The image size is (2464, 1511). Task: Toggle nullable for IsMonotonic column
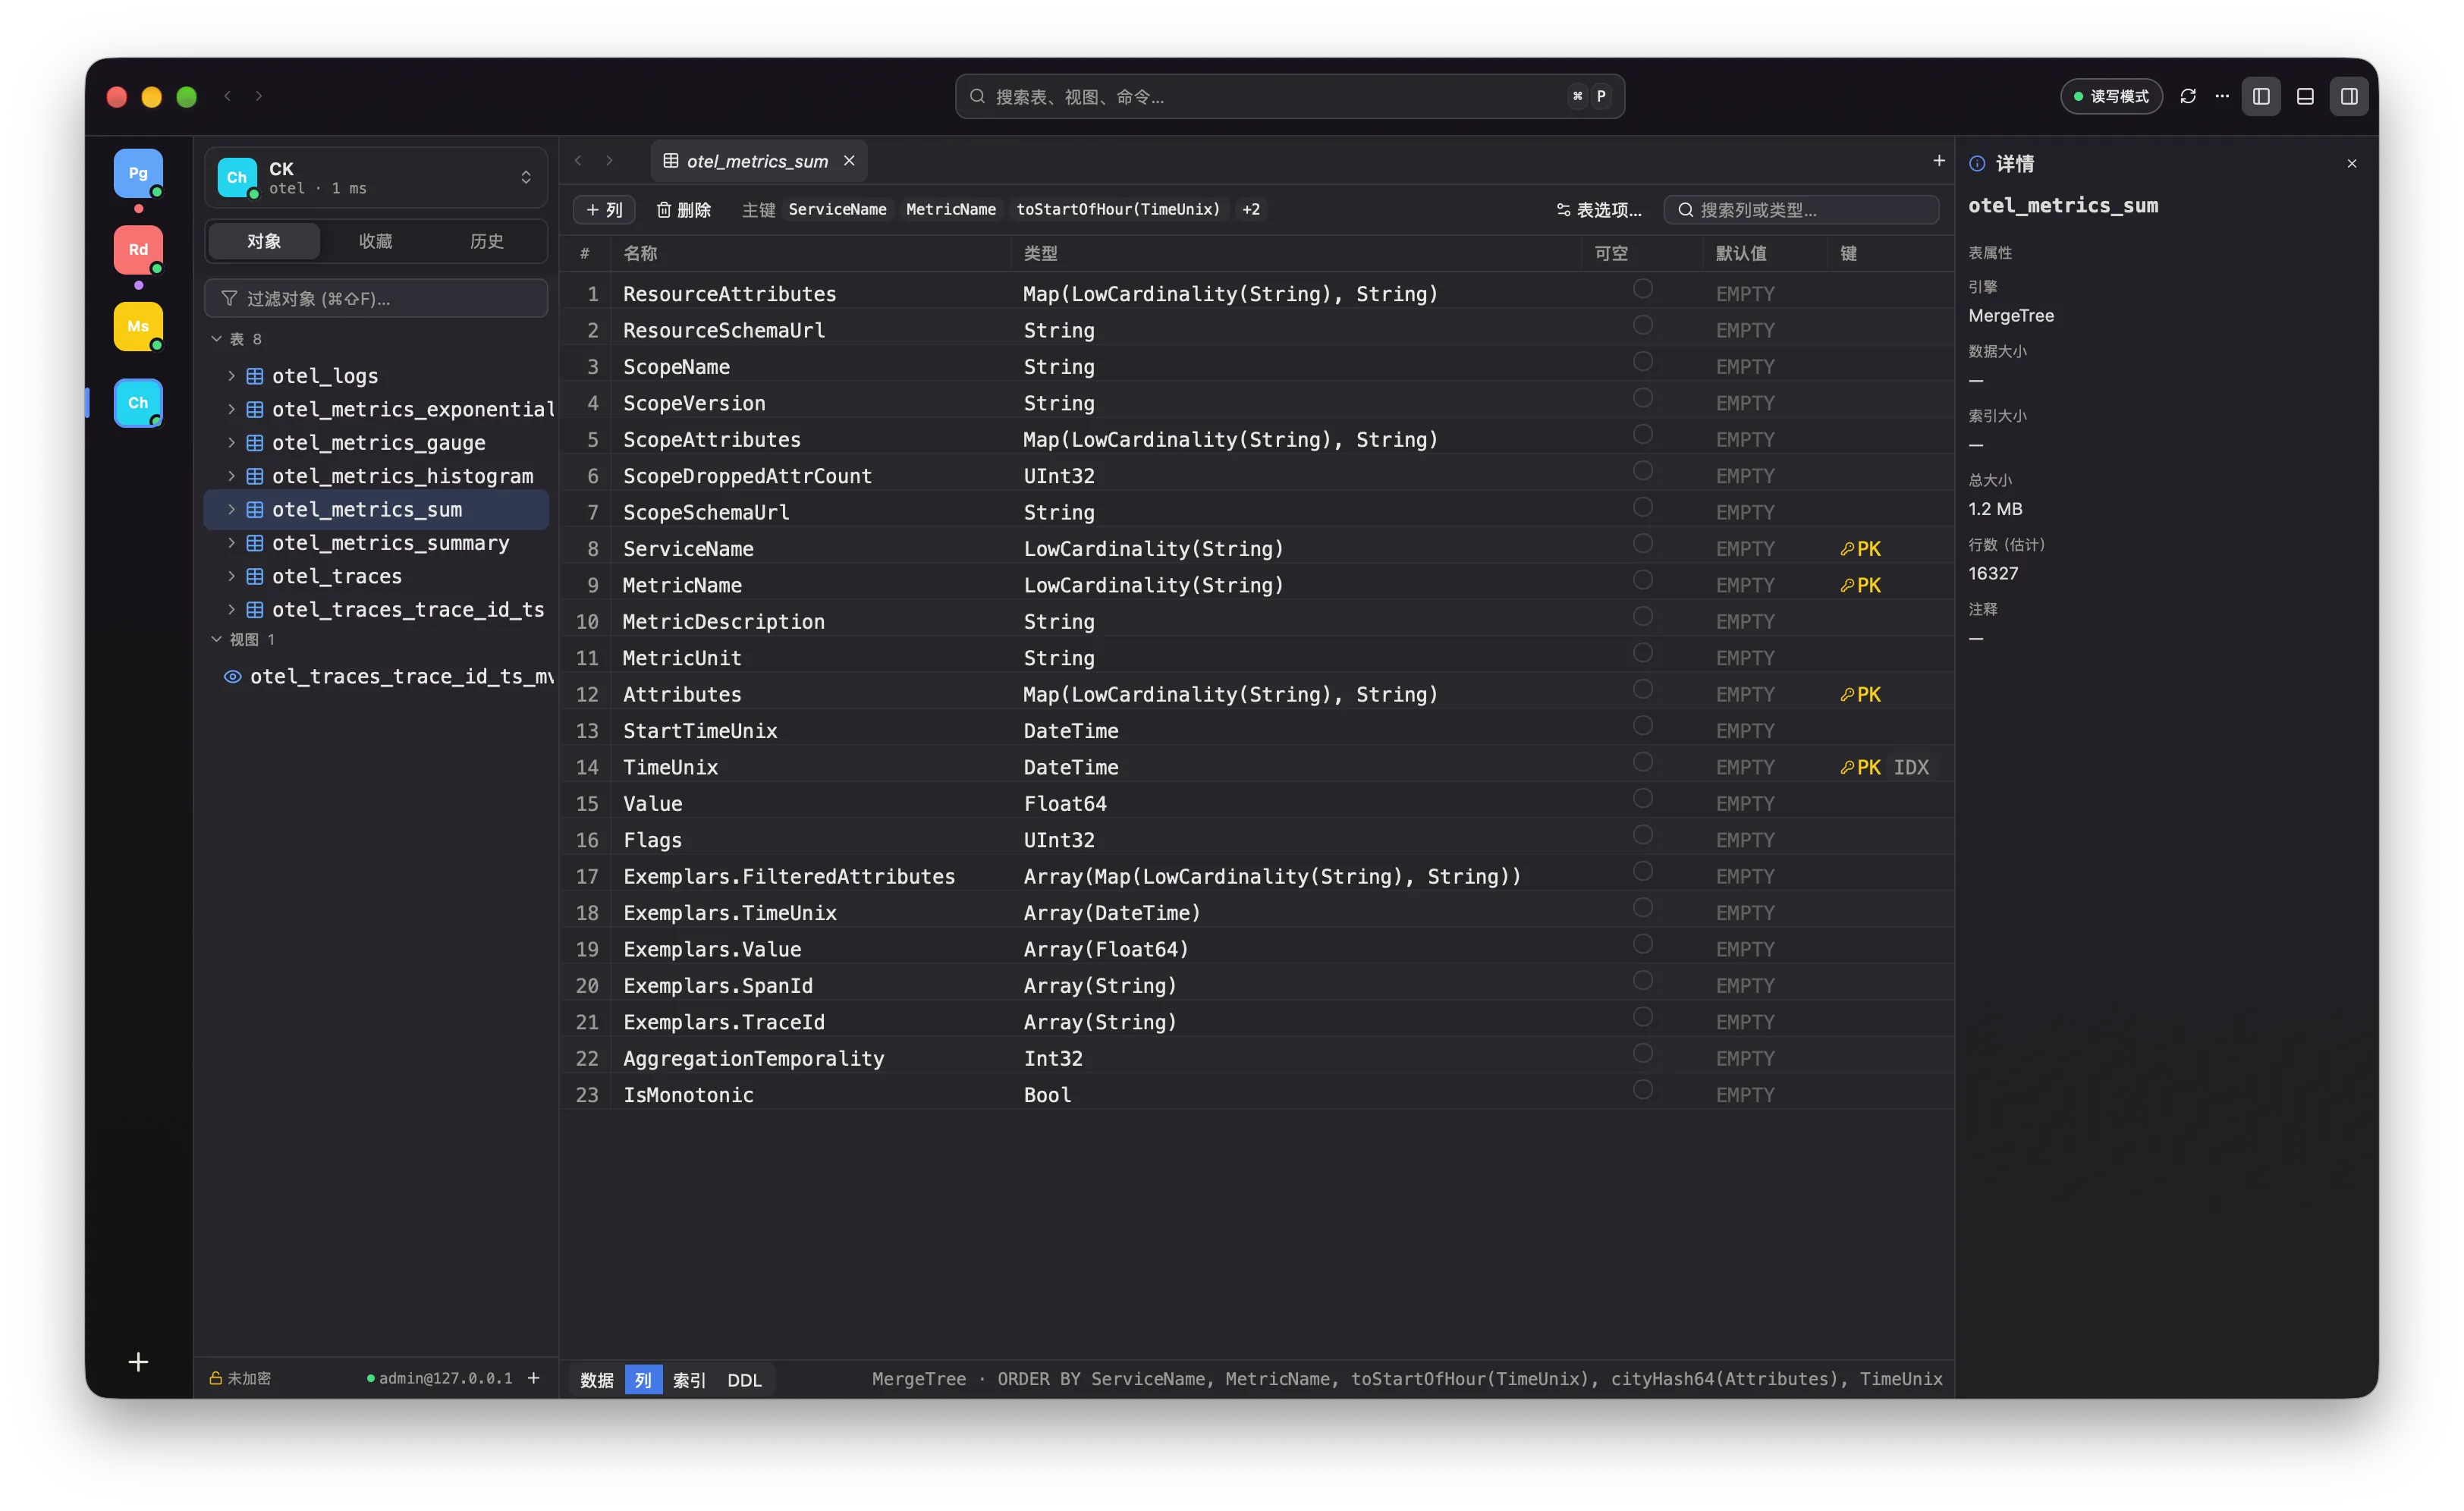click(x=1642, y=1090)
